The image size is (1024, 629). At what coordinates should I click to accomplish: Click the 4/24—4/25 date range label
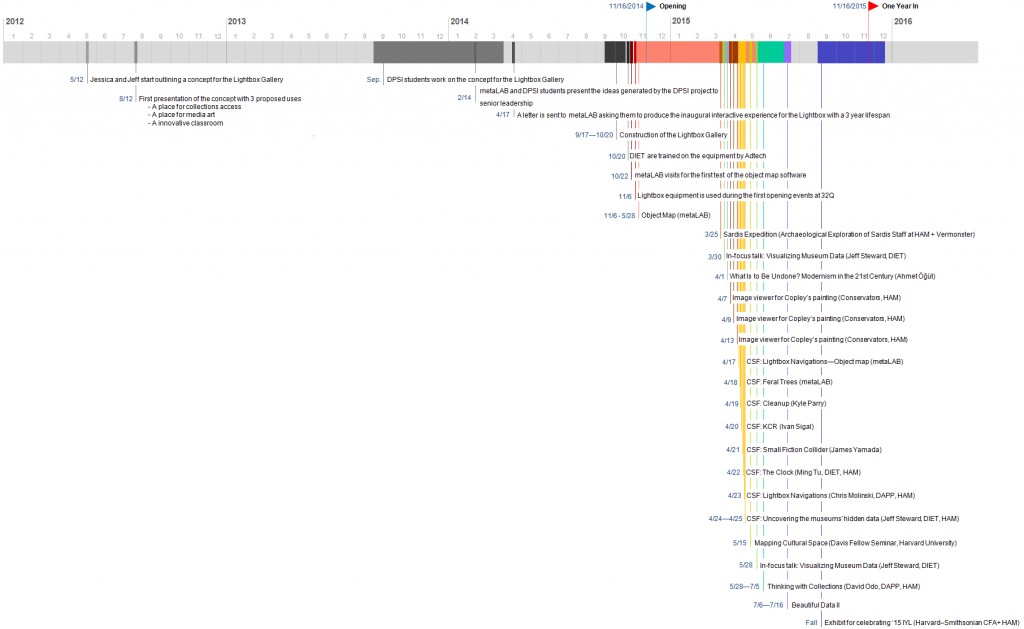(726, 519)
